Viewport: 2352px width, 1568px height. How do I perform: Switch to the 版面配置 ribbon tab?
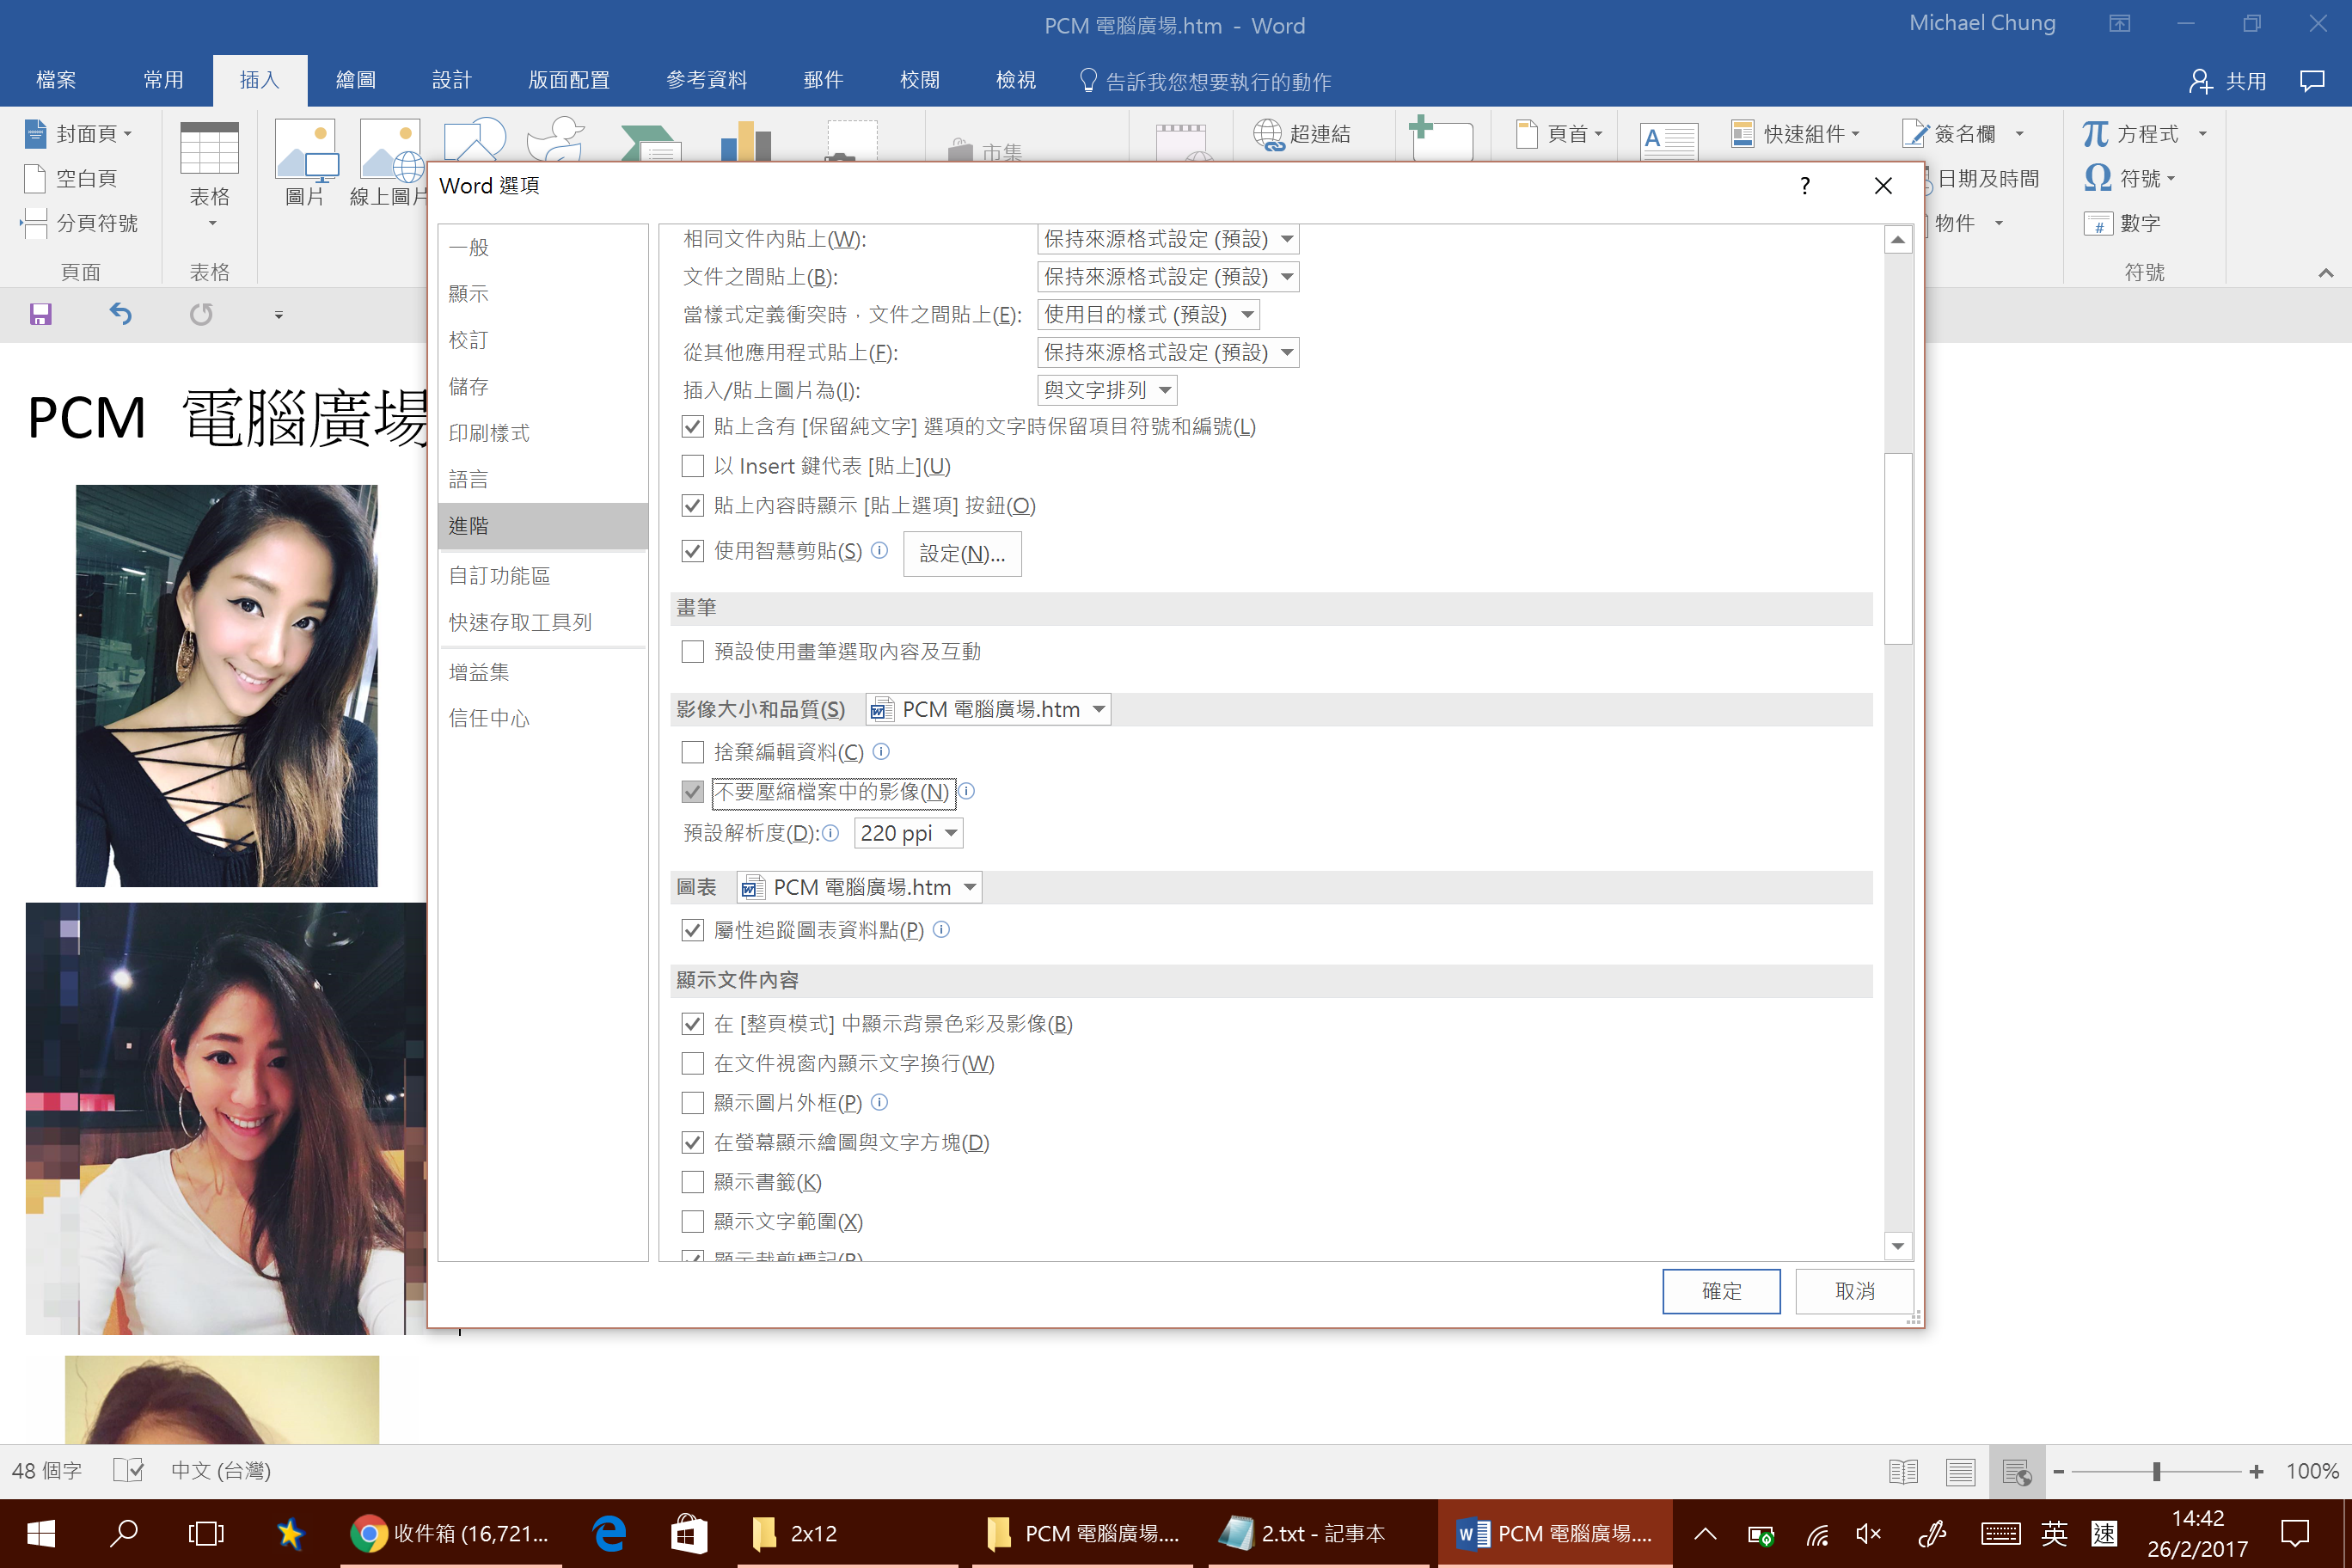(568, 80)
